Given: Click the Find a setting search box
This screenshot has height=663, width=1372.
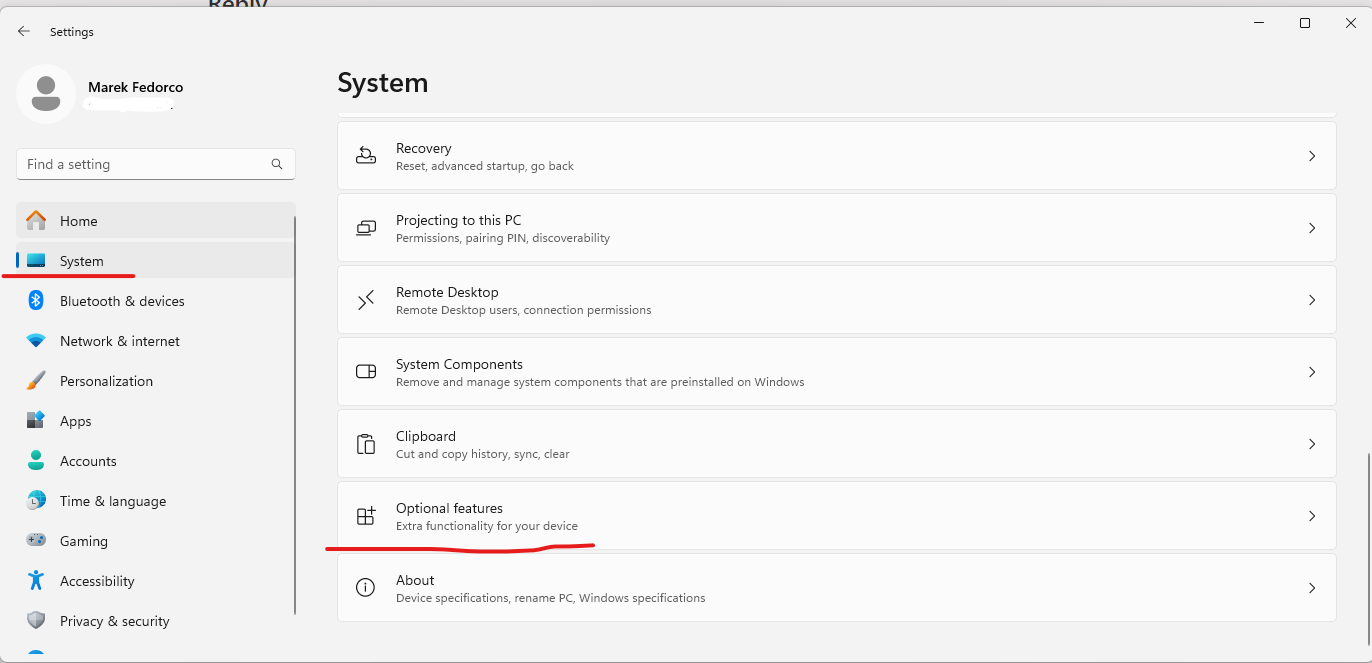Looking at the screenshot, I should coord(156,164).
